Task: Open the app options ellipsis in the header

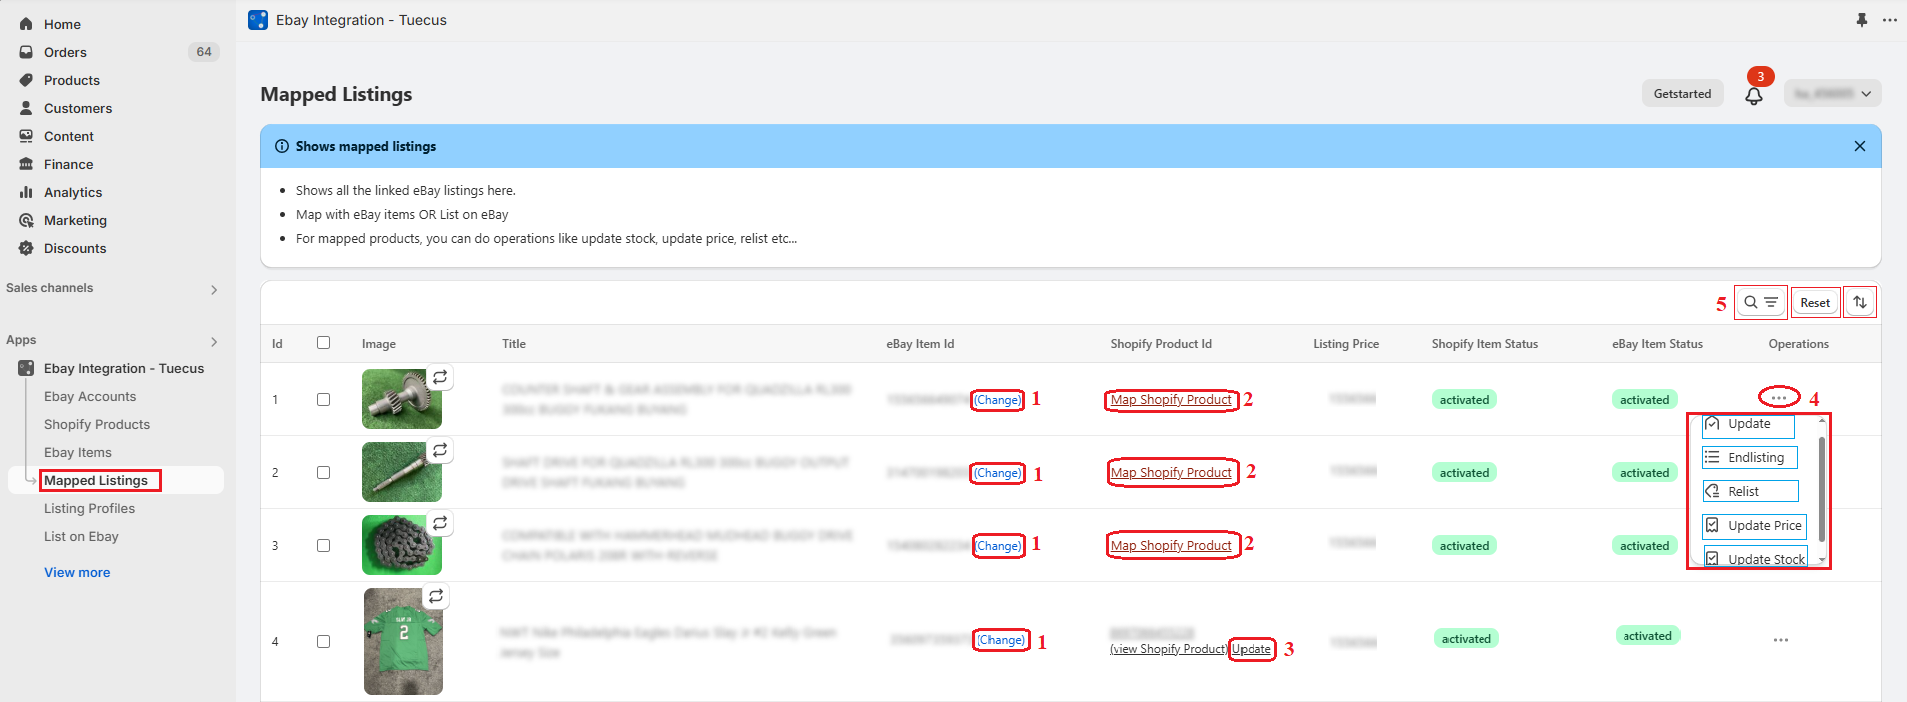Action: pos(1889,20)
